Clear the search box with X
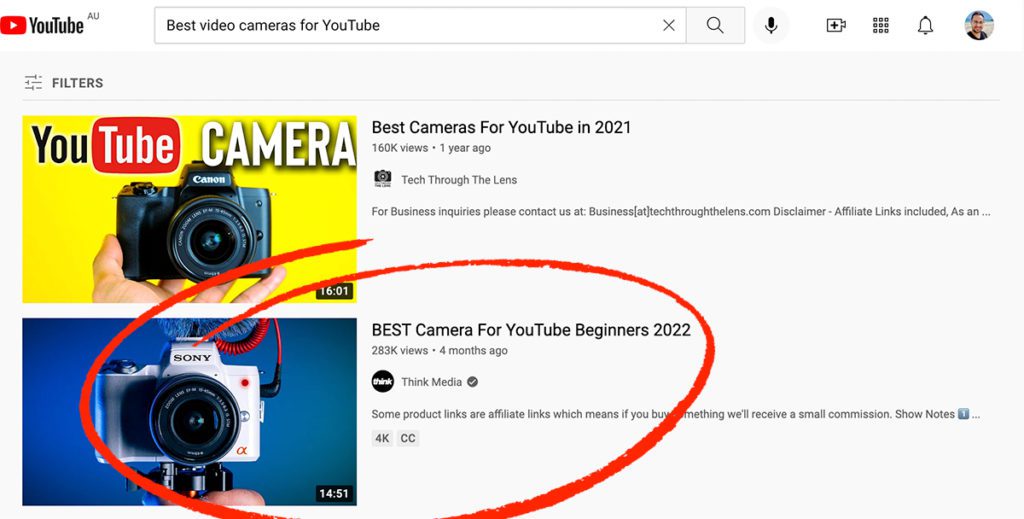 [x=669, y=25]
